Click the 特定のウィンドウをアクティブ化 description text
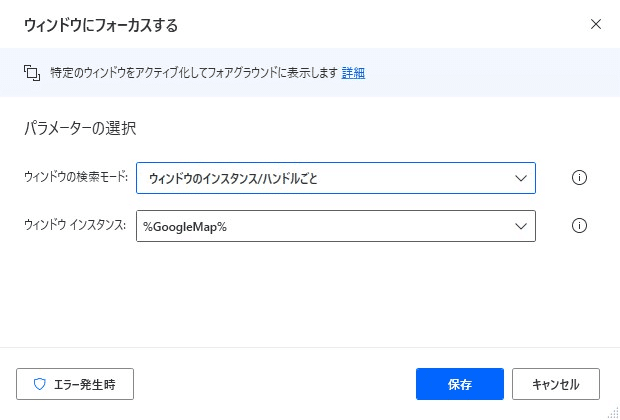The height and width of the screenshot is (420, 620). [x=194, y=73]
